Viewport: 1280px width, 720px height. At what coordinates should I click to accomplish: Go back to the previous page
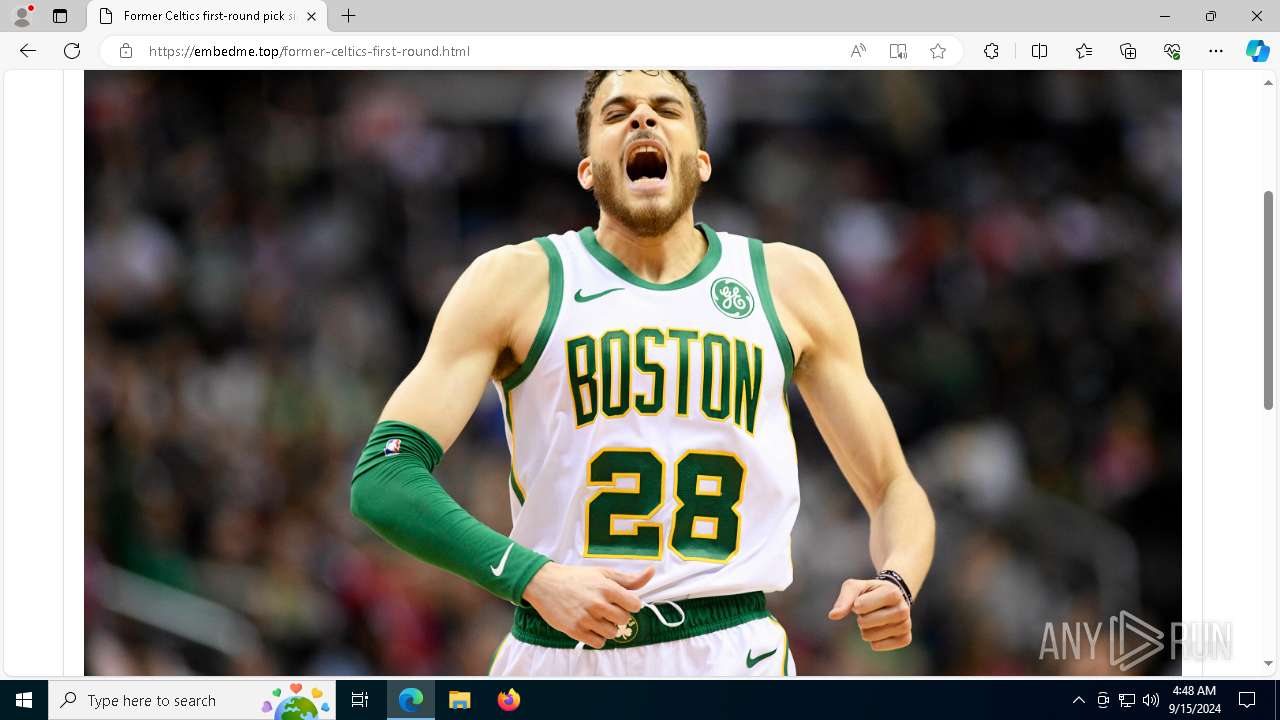28,51
